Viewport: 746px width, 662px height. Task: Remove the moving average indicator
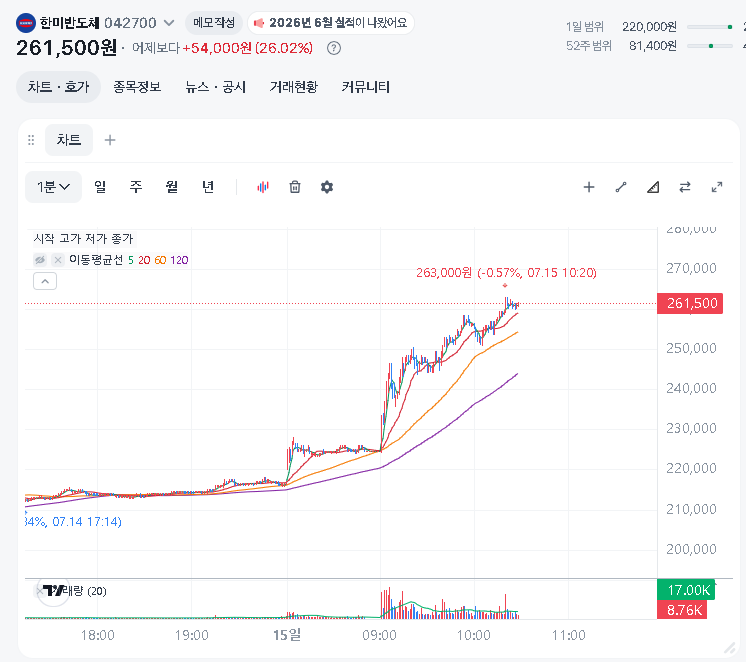(x=58, y=260)
